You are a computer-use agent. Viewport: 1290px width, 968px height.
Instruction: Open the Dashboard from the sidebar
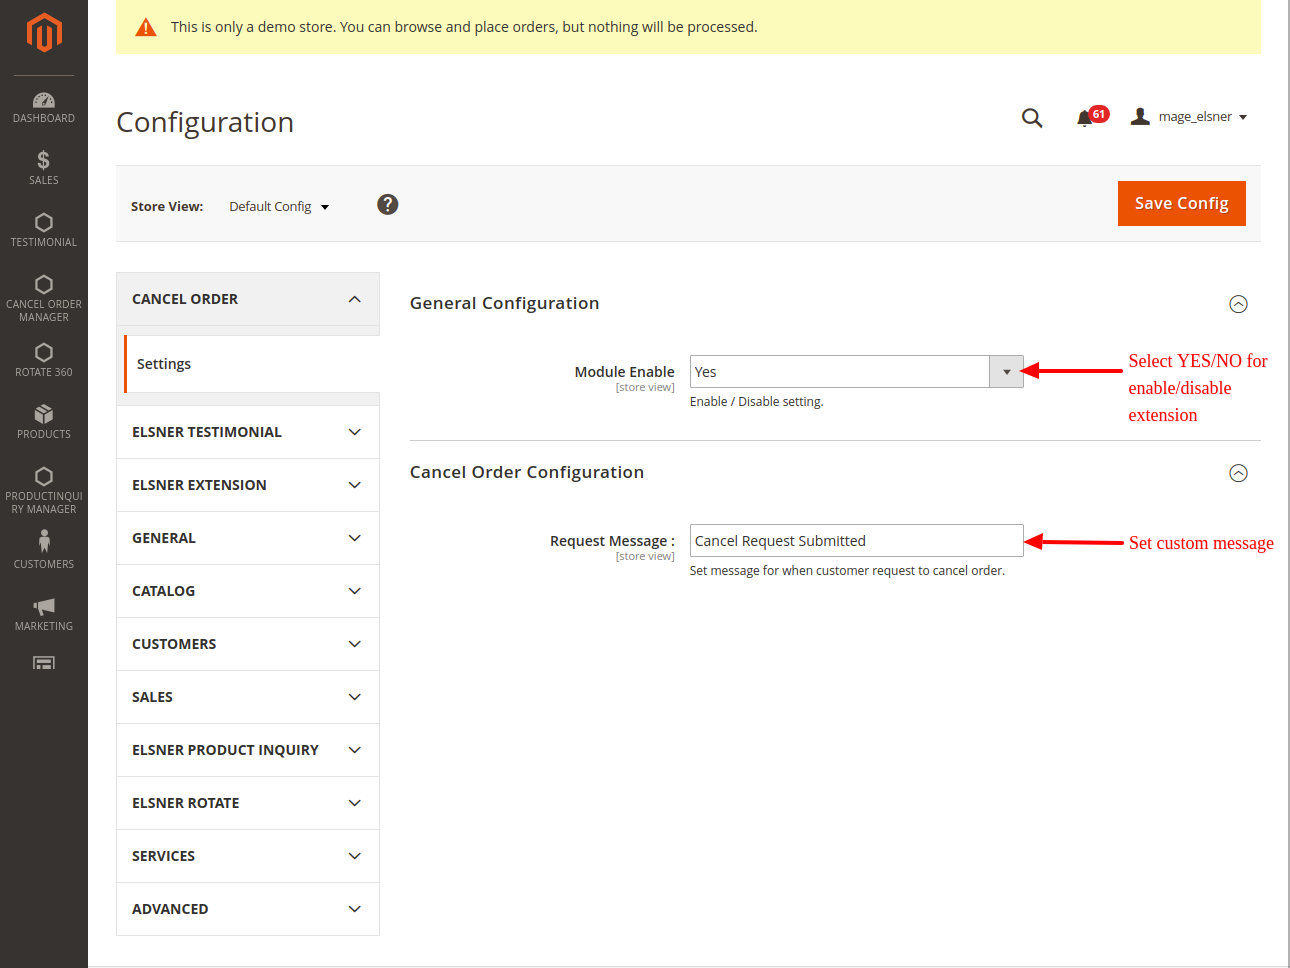click(43, 107)
